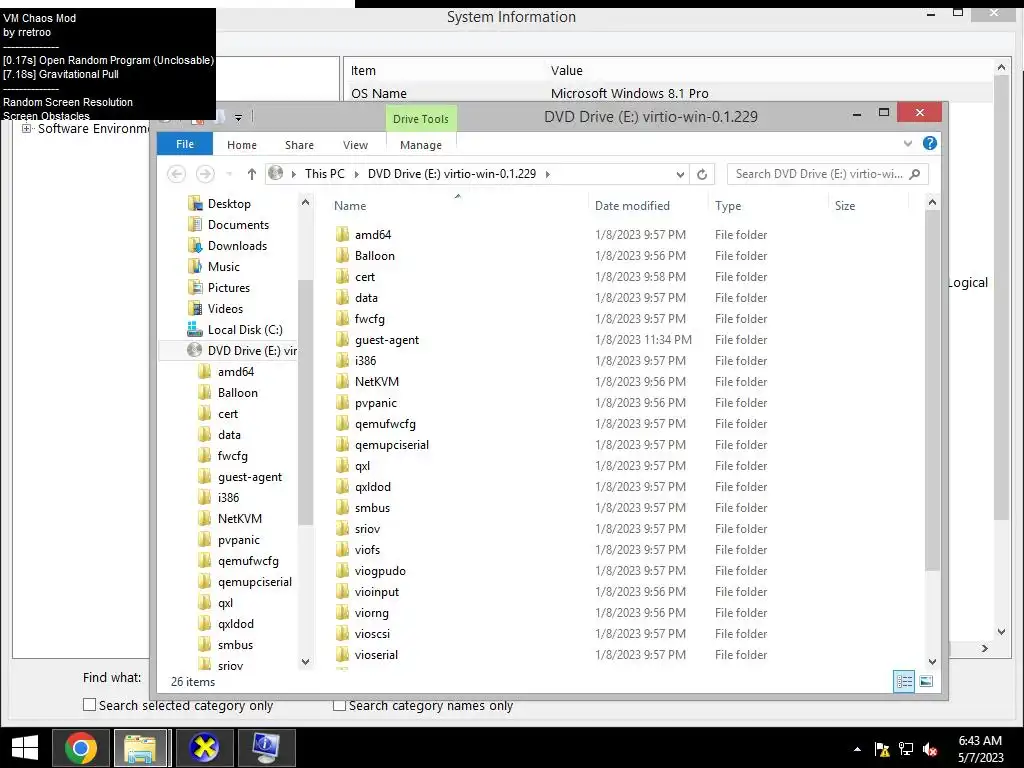Click navigation pane scroll down arrow
Image resolution: width=1024 pixels, height=768 pixels.
(x=305, y=662)
